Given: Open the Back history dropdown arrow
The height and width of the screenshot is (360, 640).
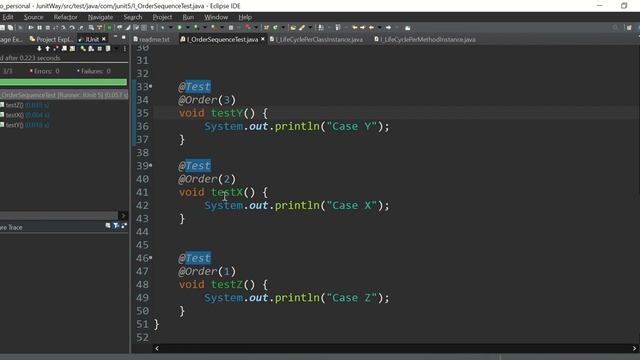Looking at the screenshot, I should [380, 27].
